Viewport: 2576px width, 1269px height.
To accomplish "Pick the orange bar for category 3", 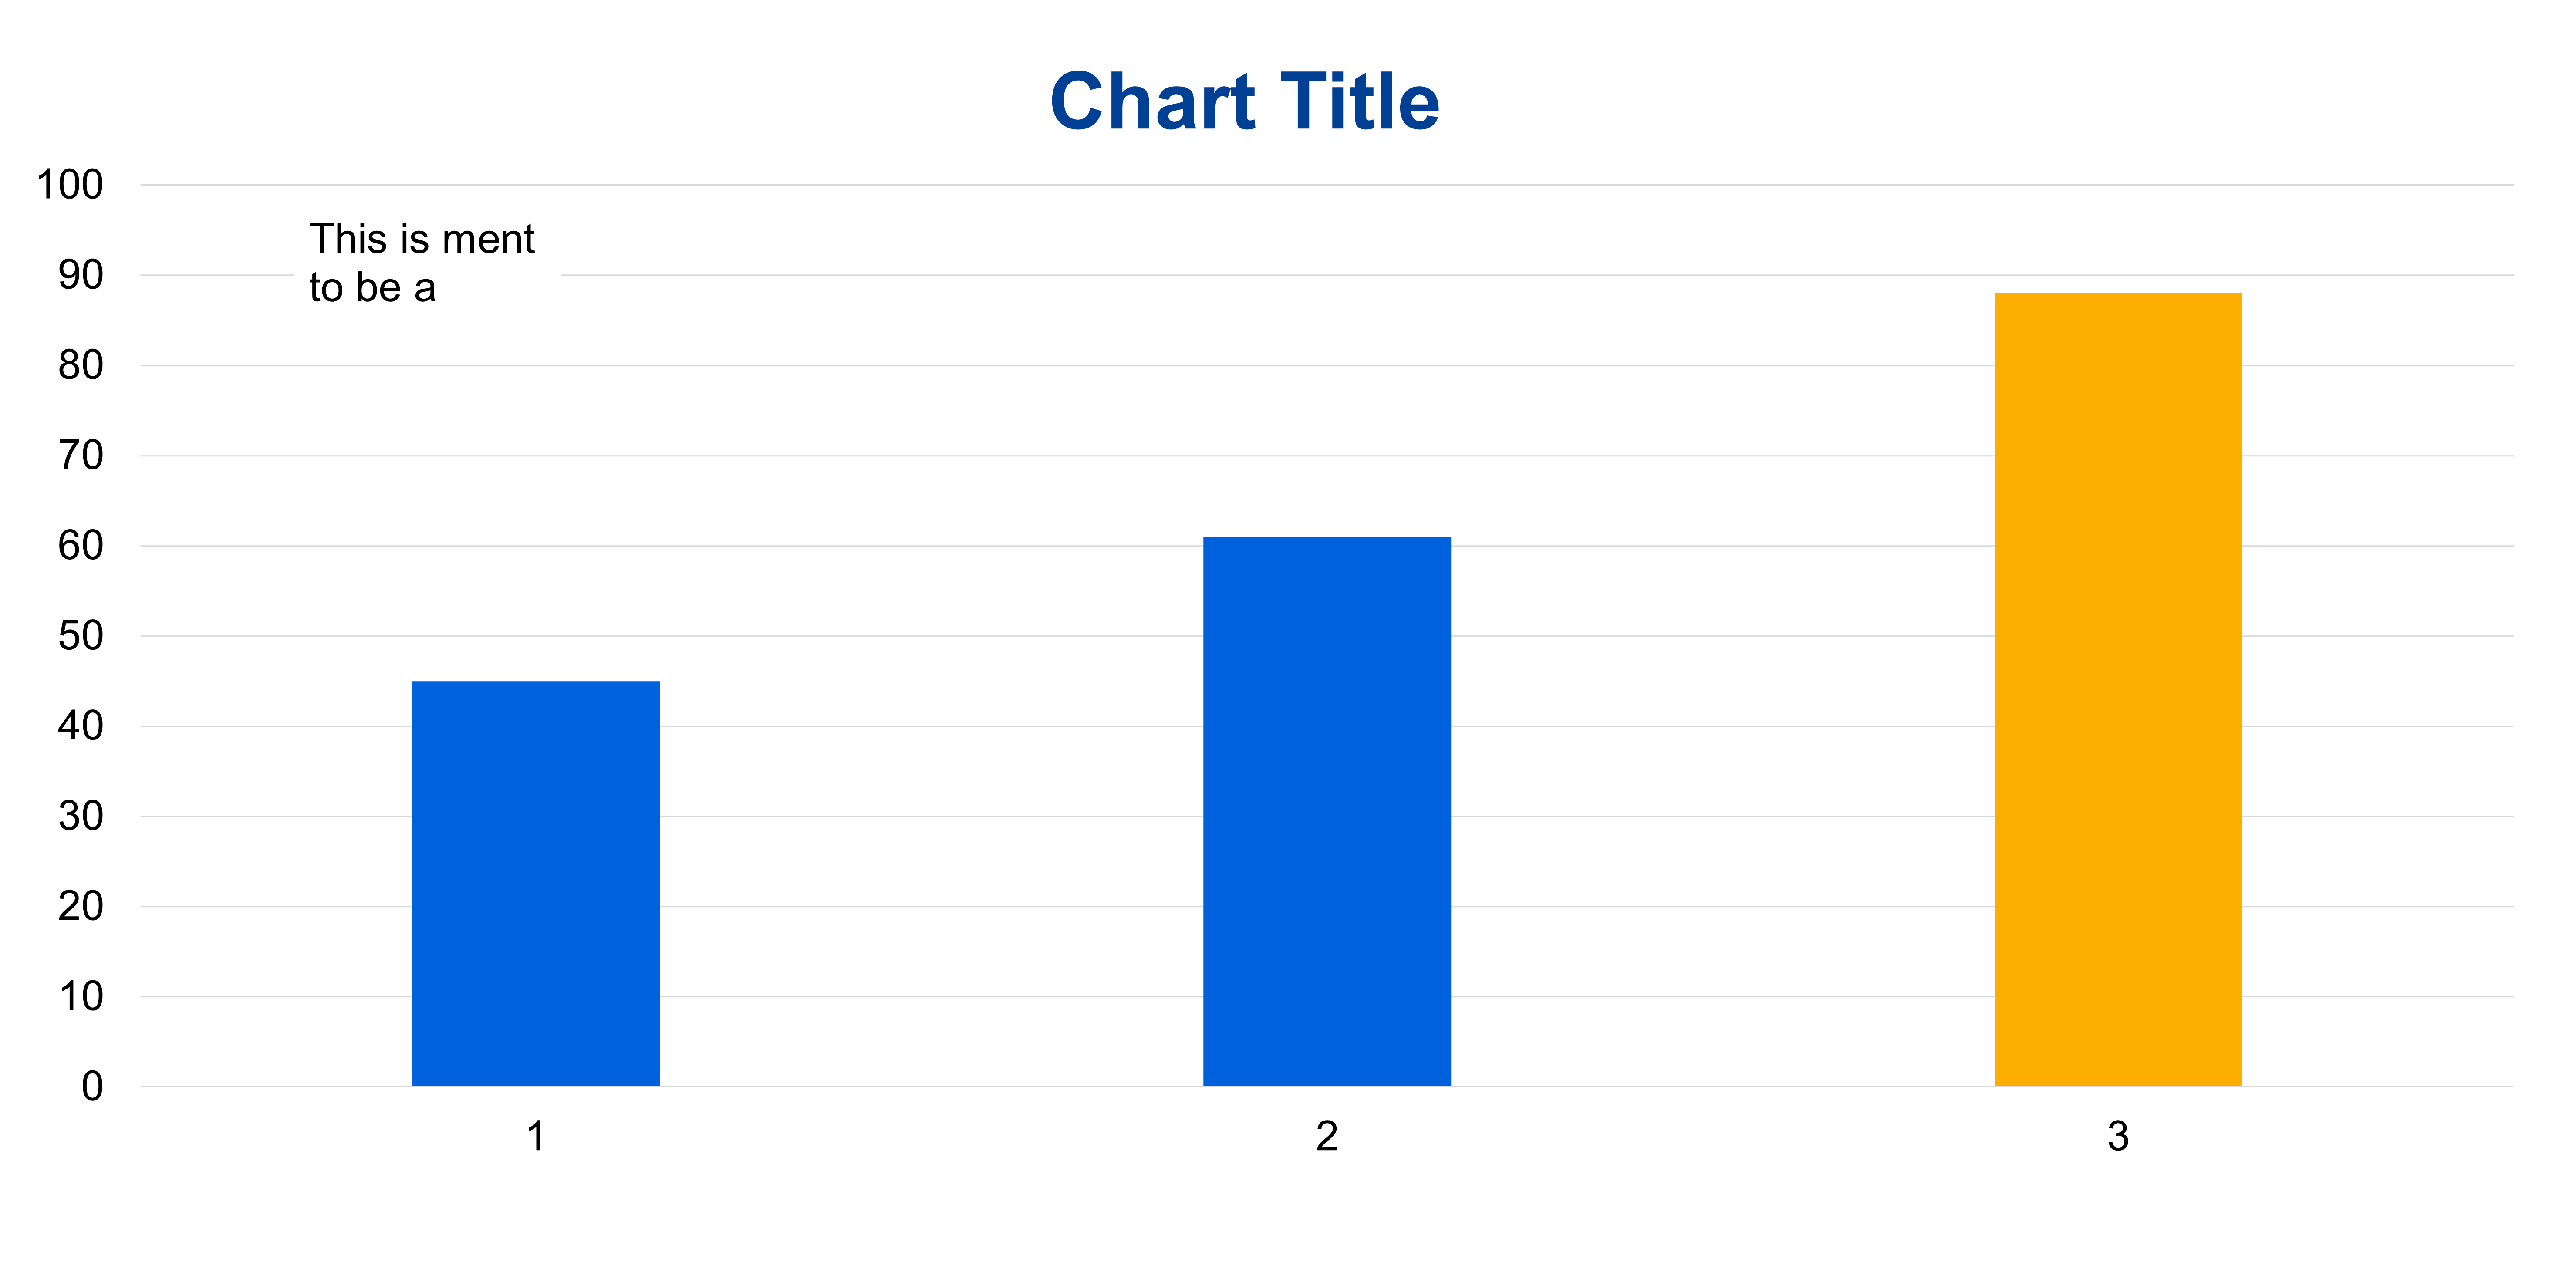I will click(x=2117, y=689).
